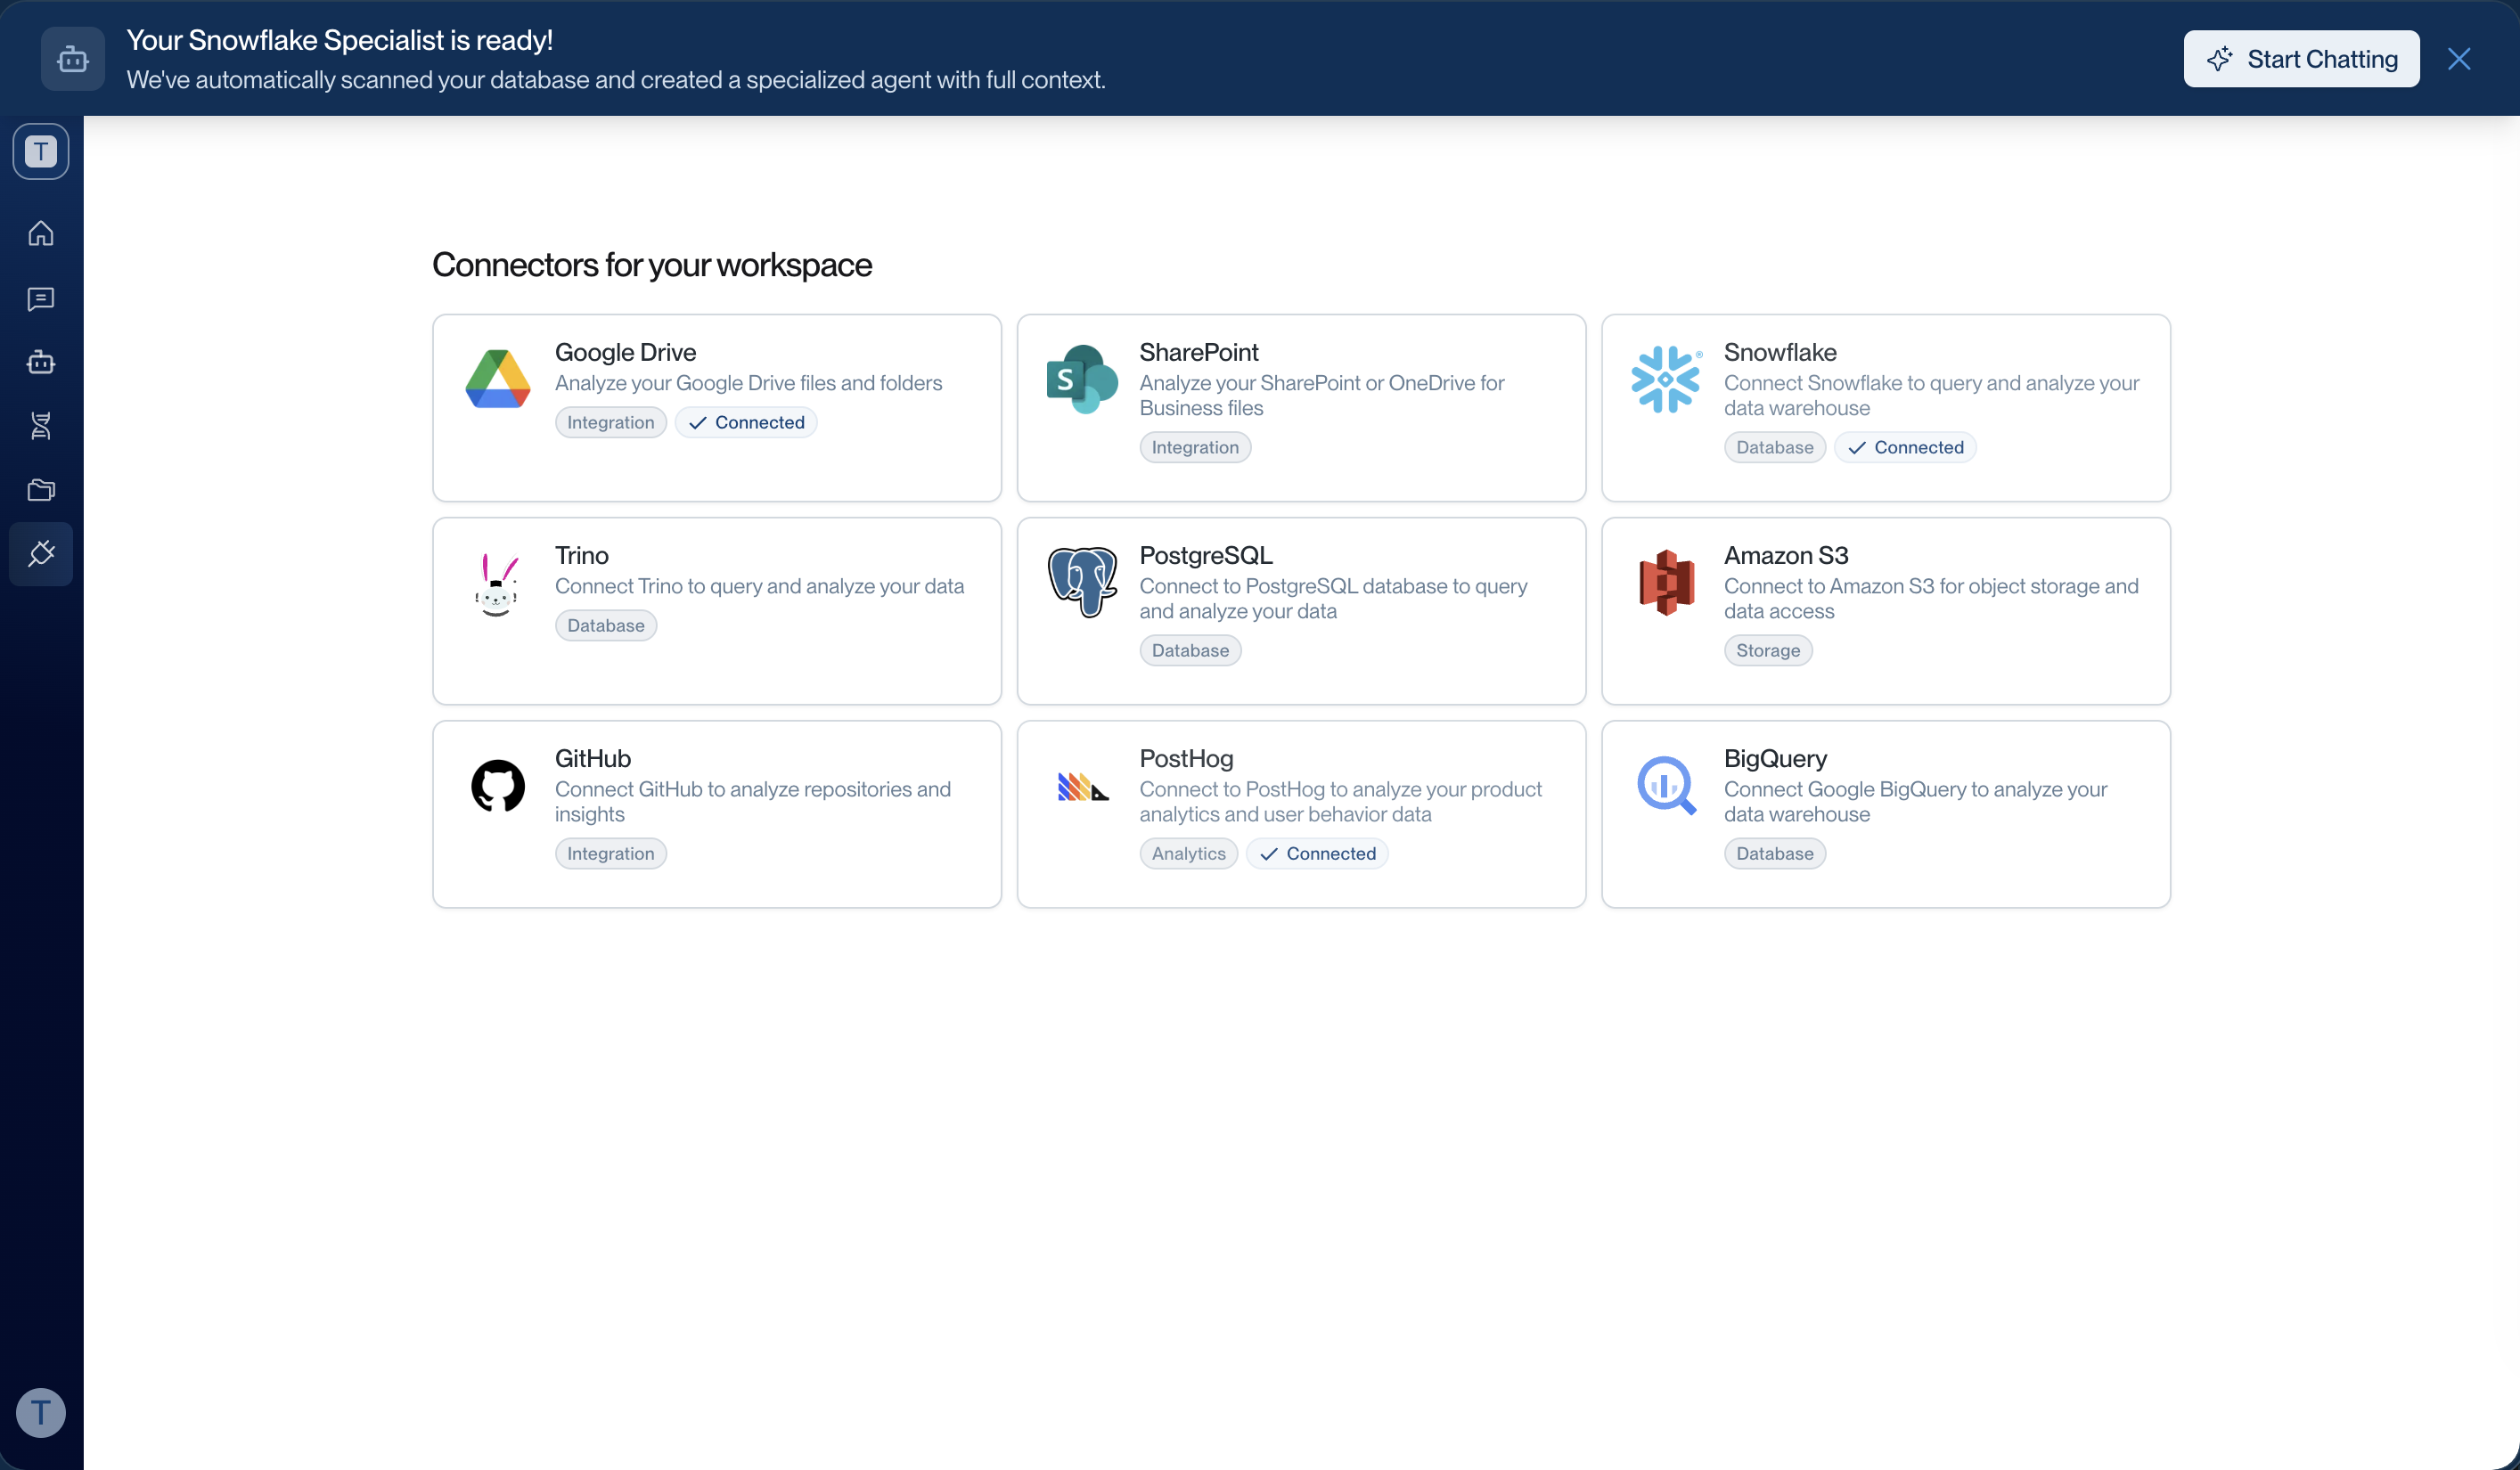Click the Storage tag on Amazon S3

click(1767, 650)
